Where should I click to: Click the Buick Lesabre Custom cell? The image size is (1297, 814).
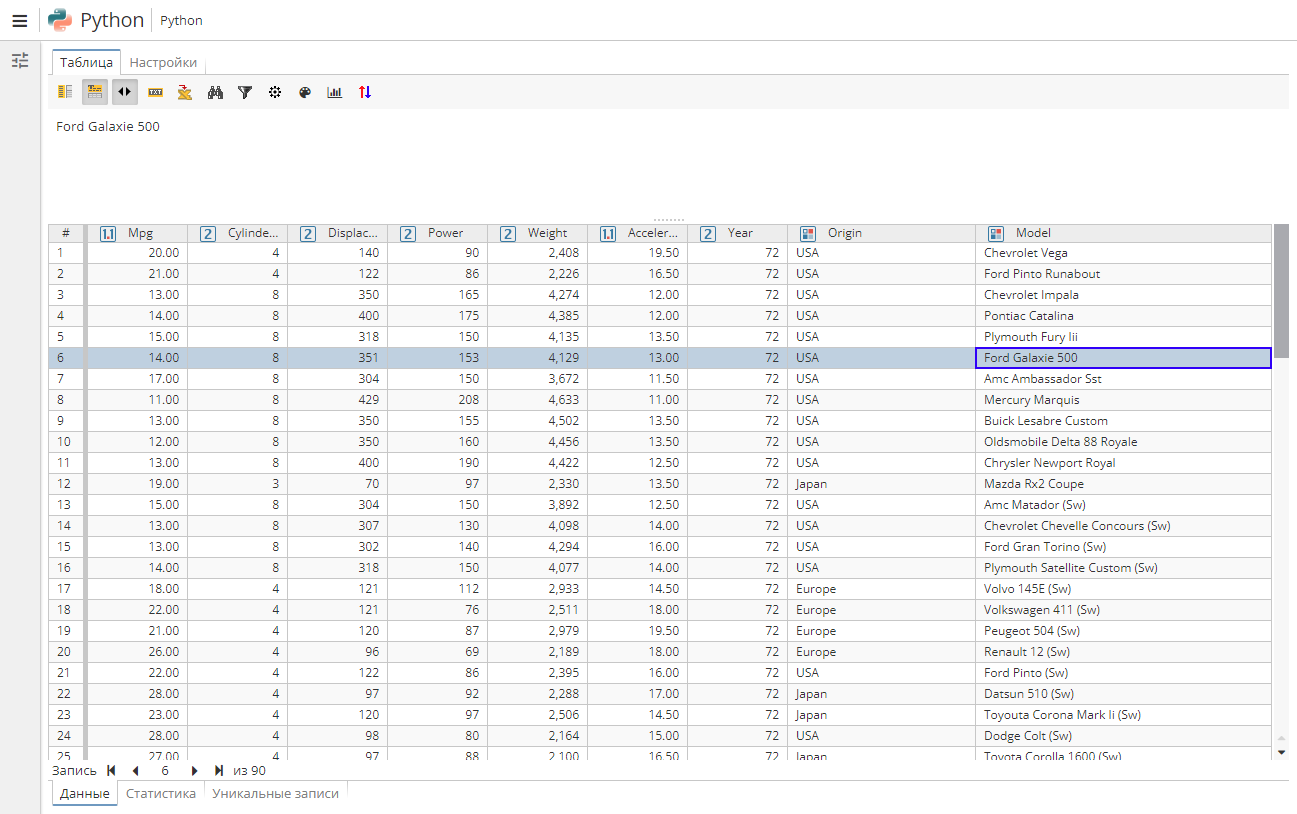(1124, 421)
